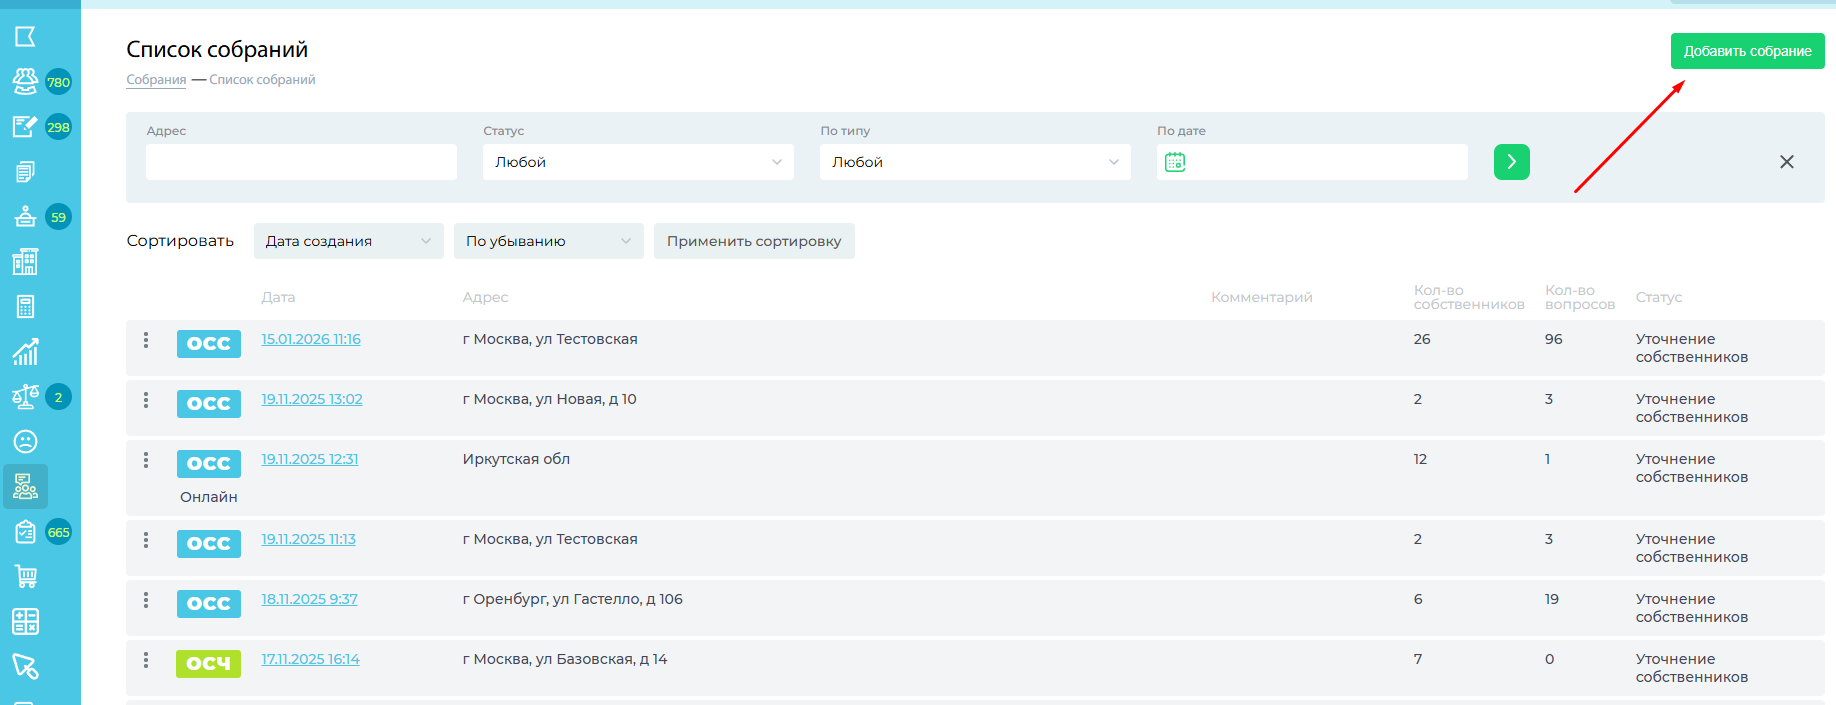Open the Дата создания sort dropdown

pos(348,241)
